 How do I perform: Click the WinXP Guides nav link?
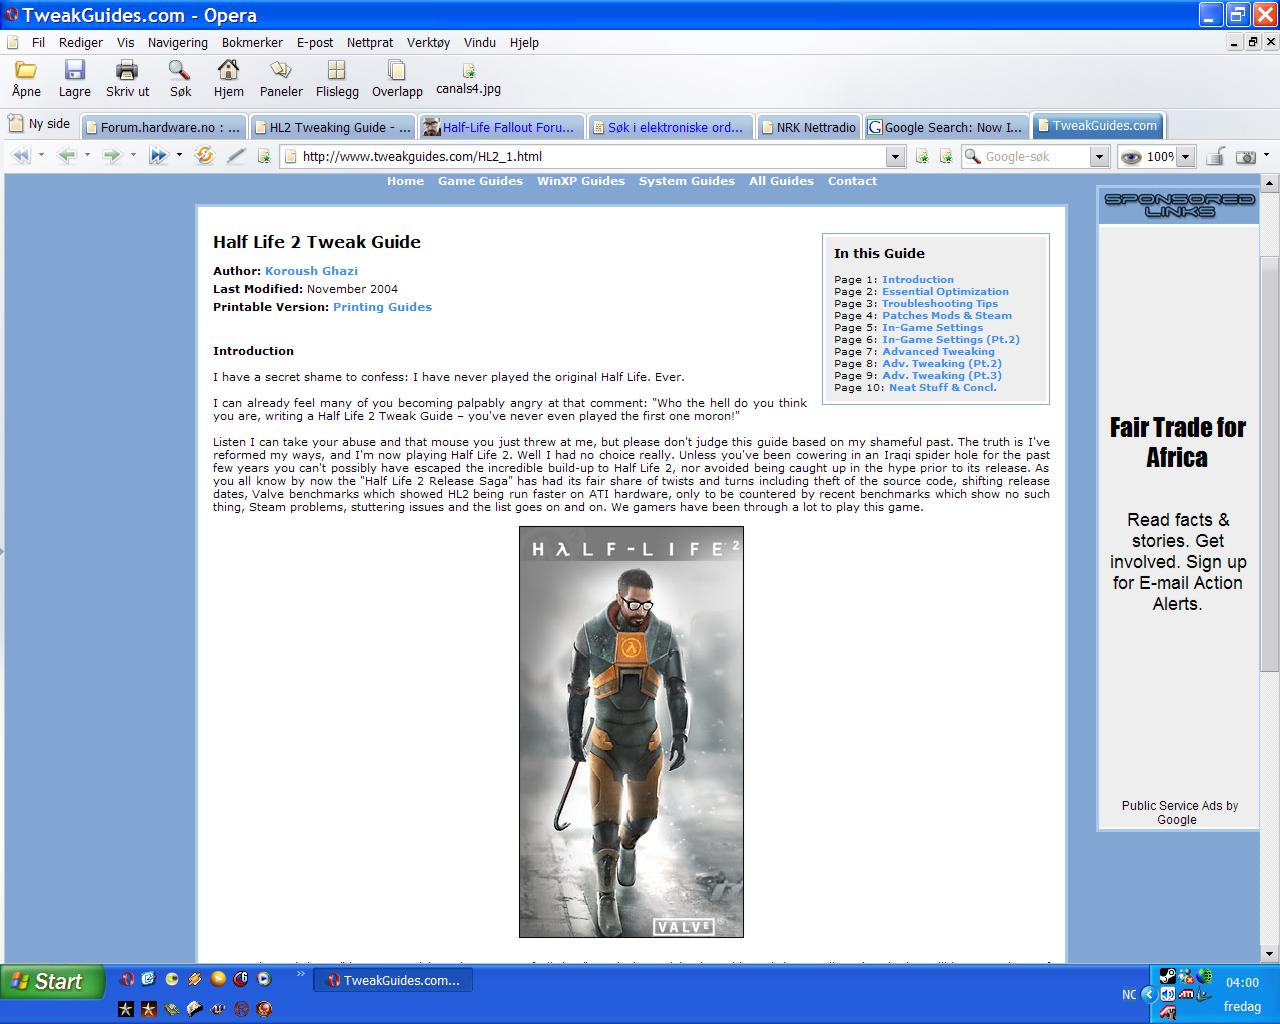tap(581, 181)
